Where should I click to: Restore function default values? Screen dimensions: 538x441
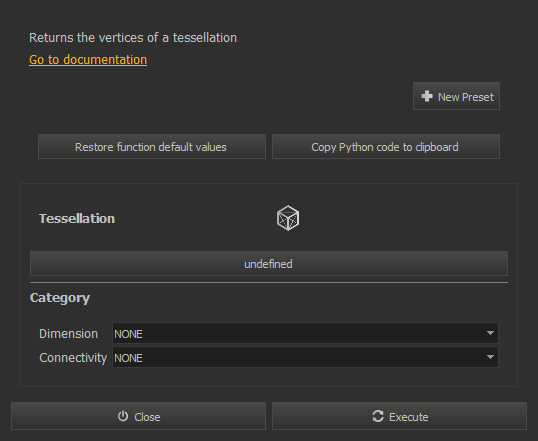click(152, 147)
